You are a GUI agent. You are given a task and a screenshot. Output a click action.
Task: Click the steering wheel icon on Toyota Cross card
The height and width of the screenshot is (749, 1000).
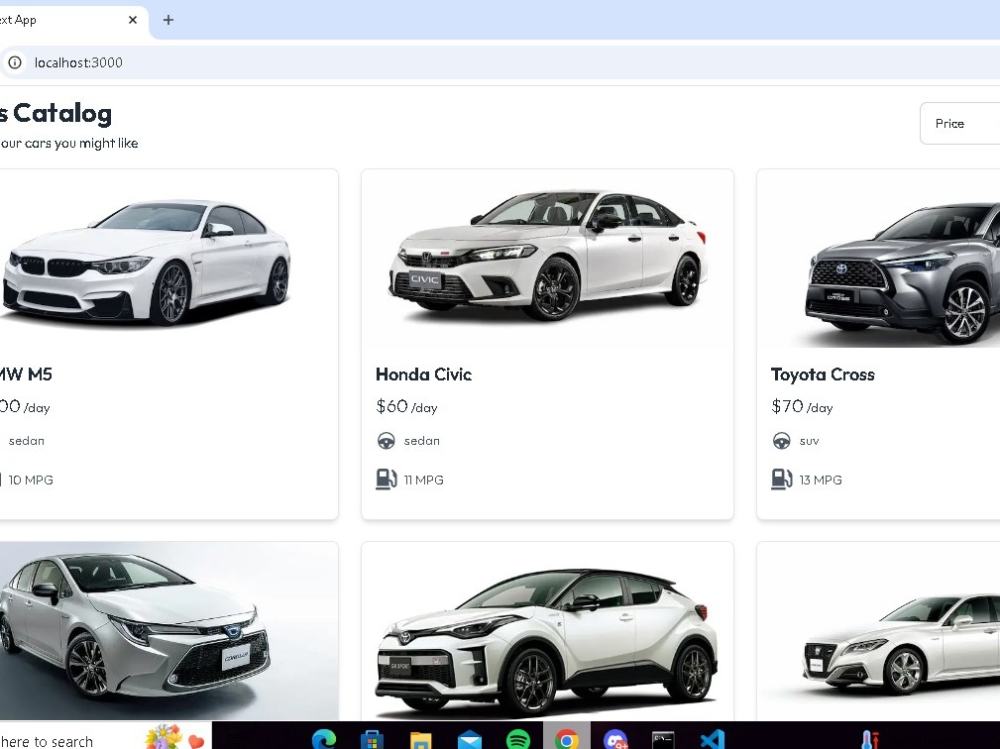pos(781,441)
